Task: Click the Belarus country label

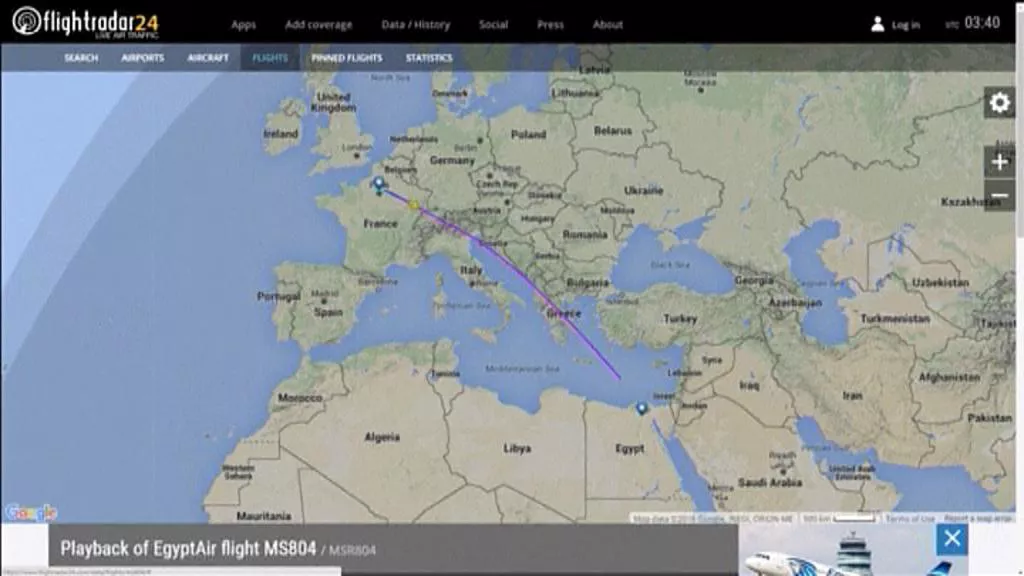Action: coord(613,131)
